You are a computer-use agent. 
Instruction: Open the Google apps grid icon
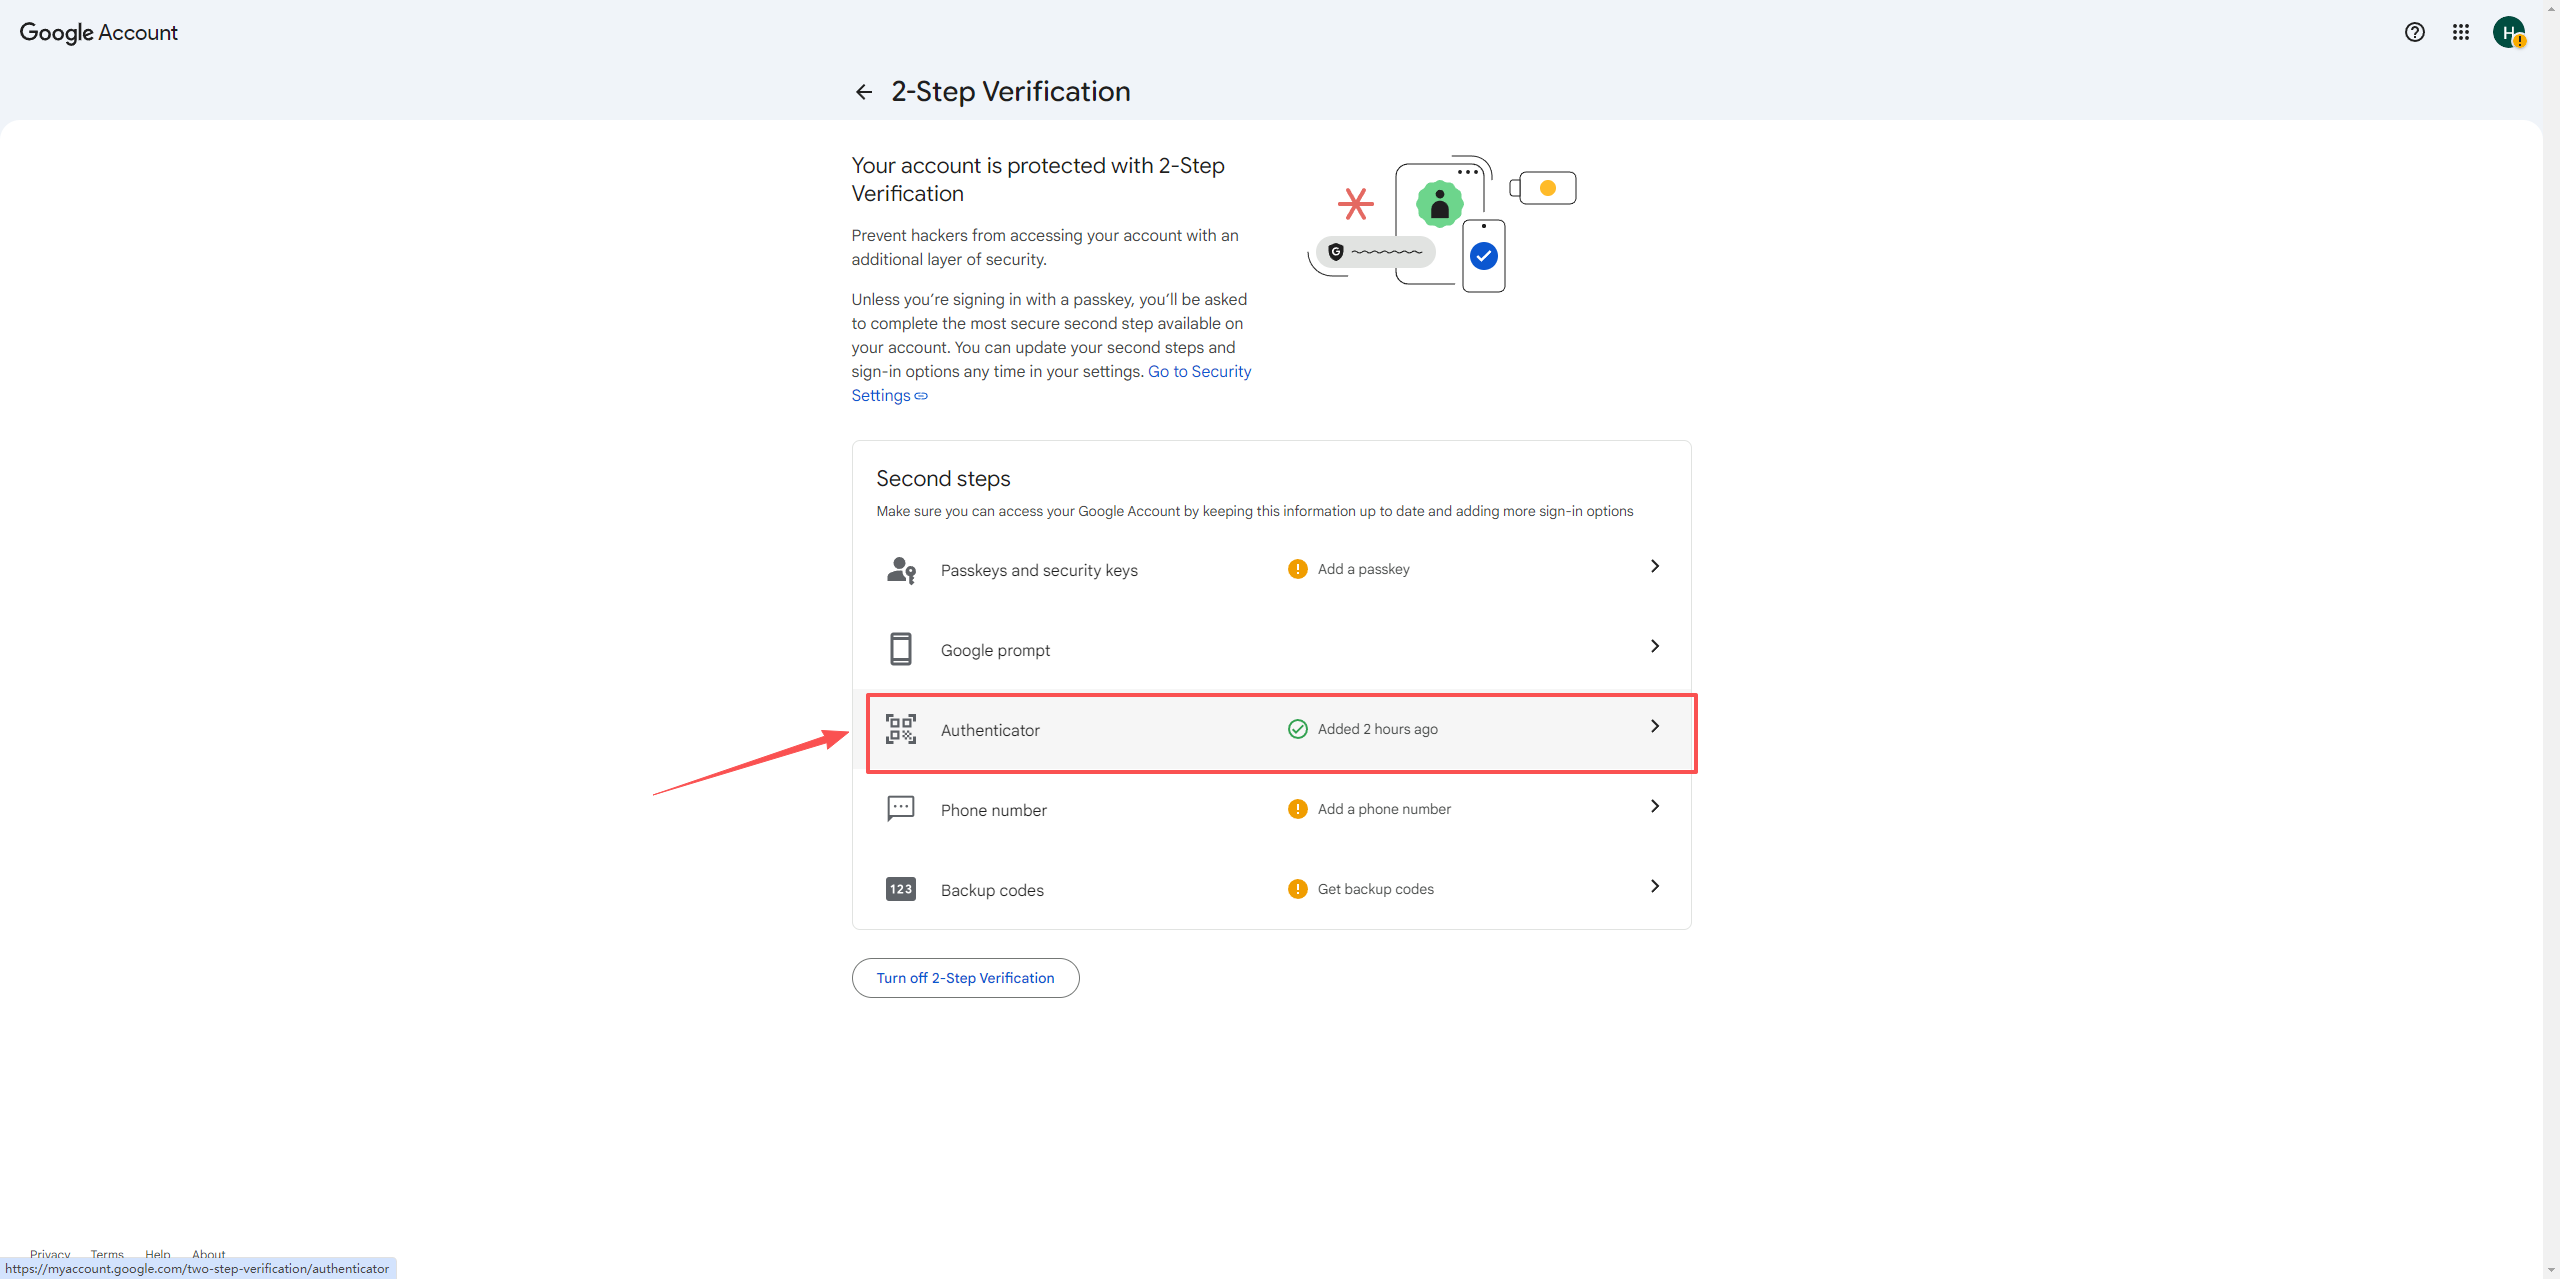click(x=2461, y=32)
